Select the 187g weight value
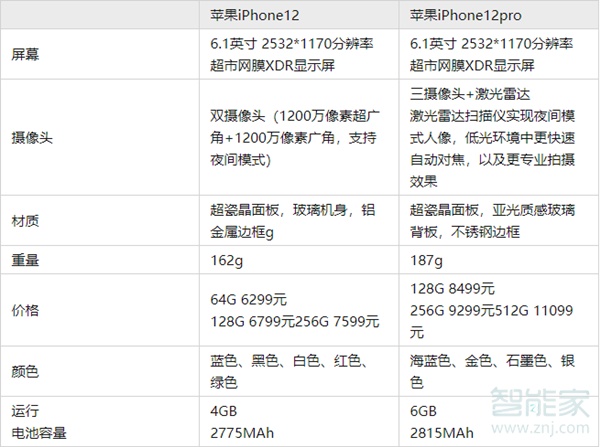 click(426, 261)
